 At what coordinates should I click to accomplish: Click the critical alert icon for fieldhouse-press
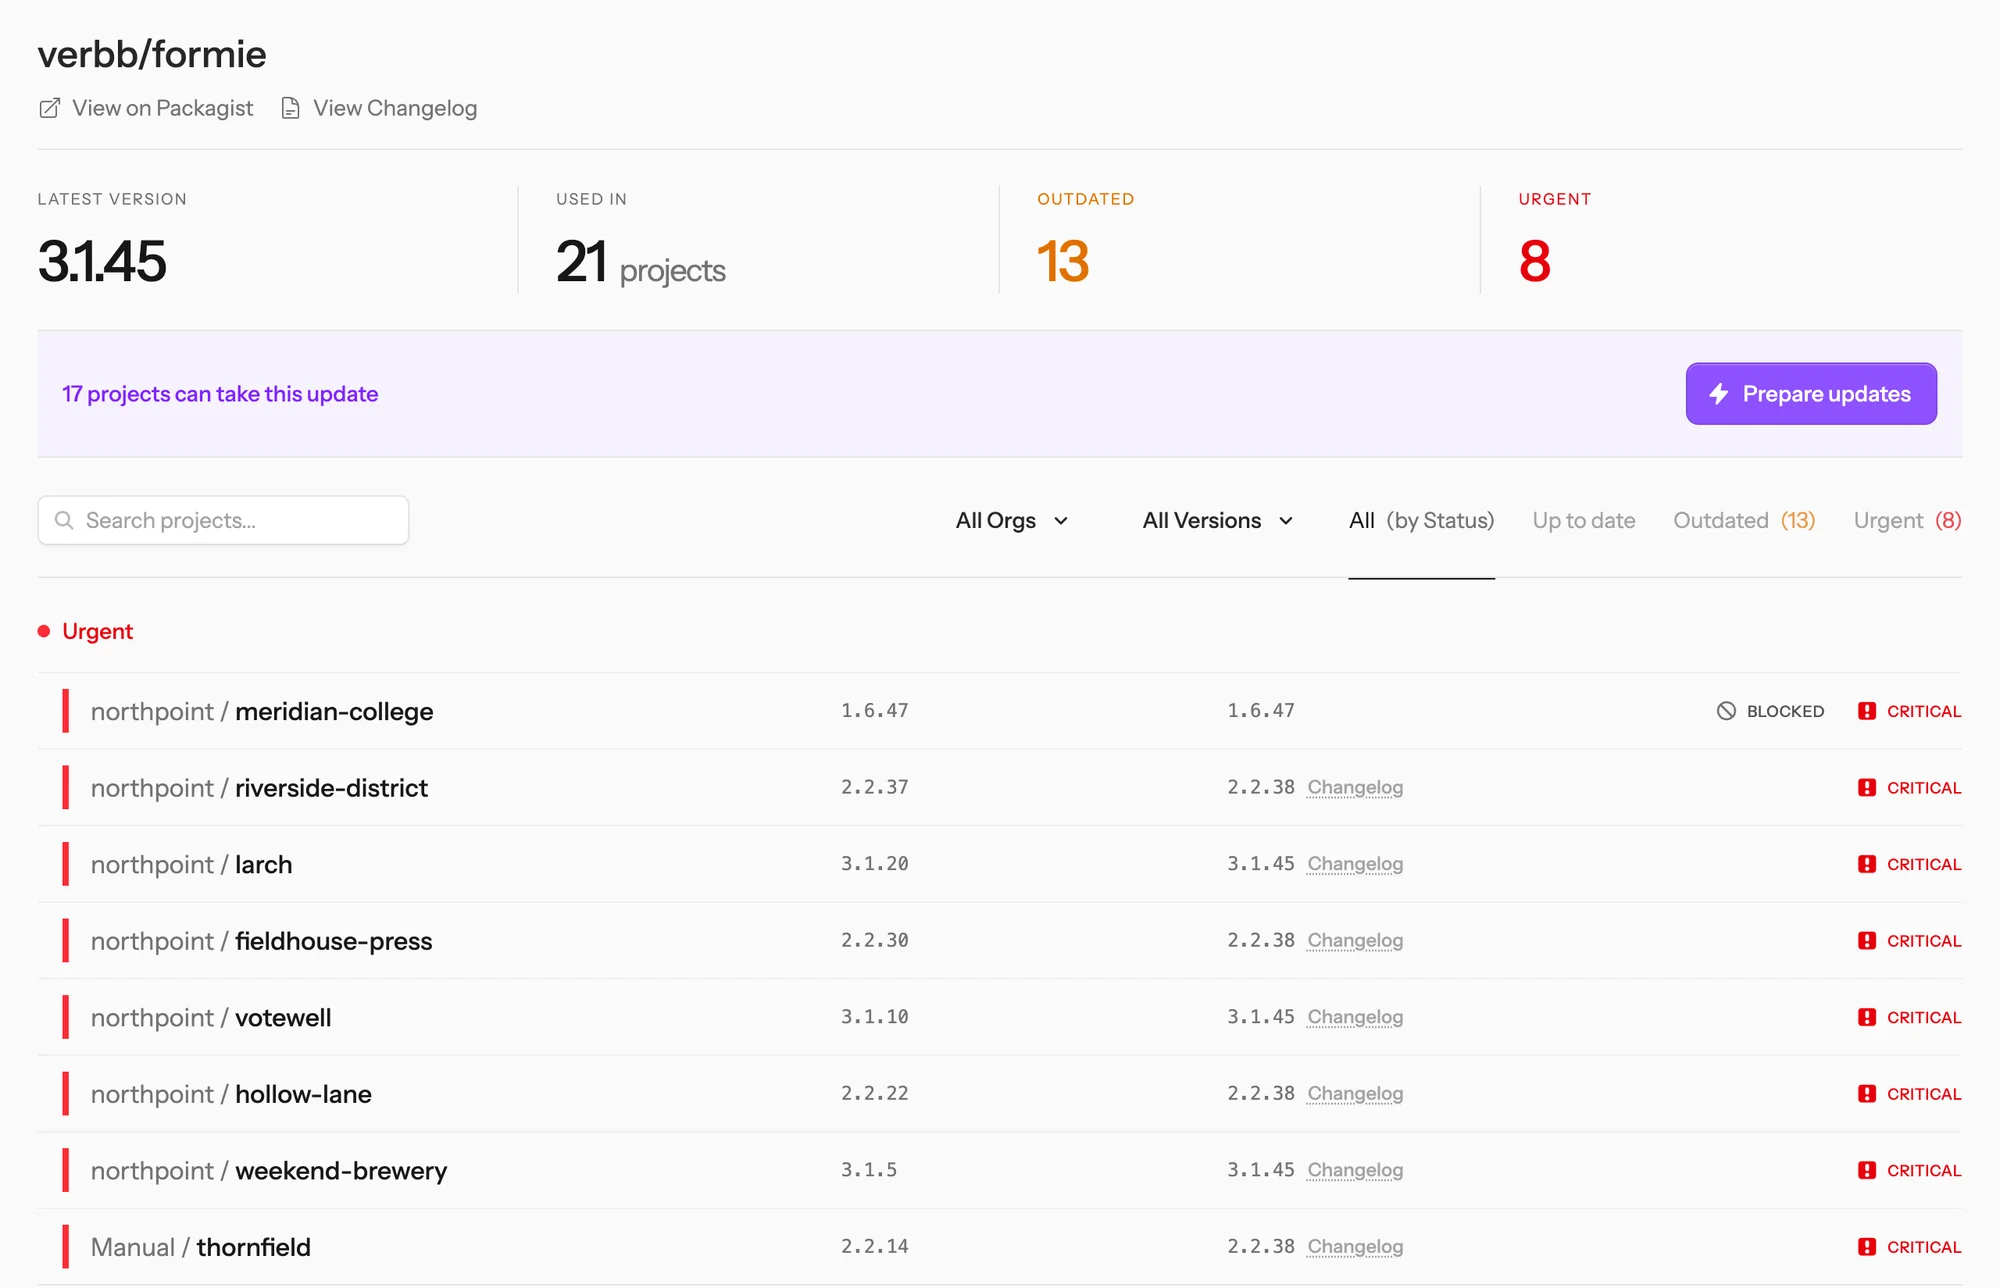(x=1866, y=941)
